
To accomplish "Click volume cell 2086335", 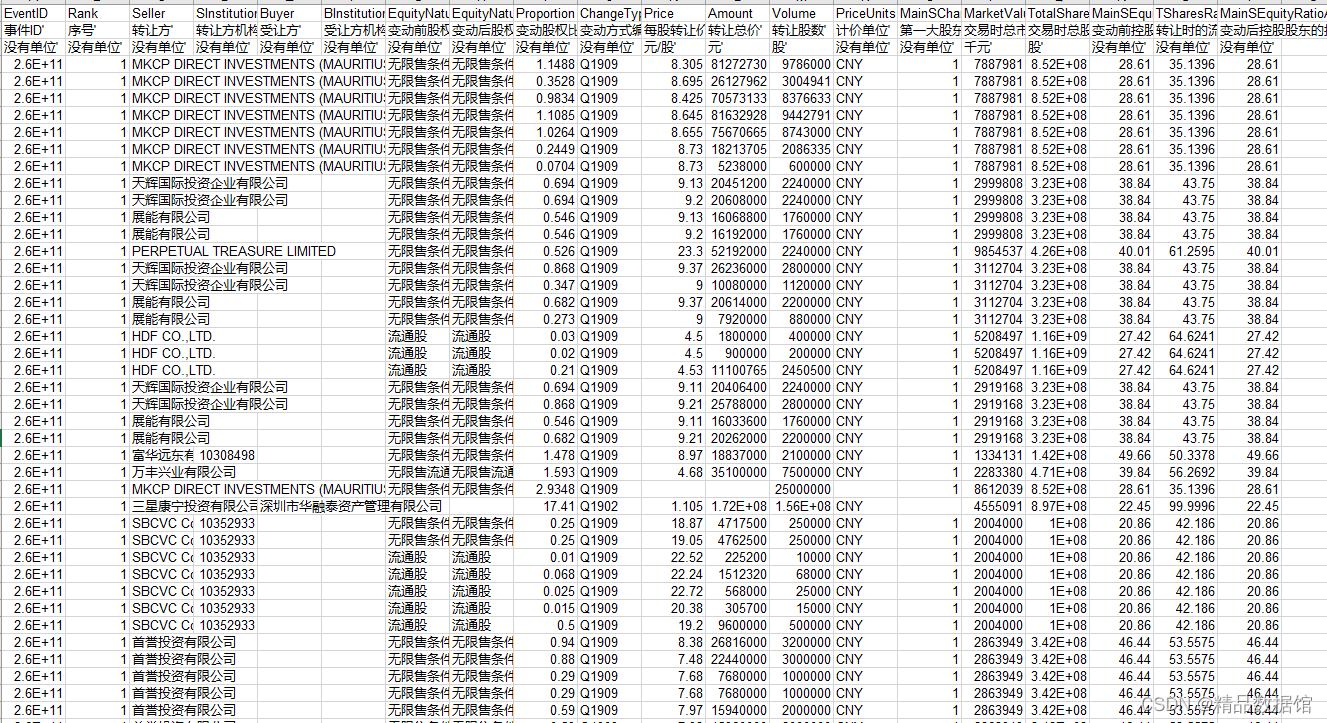I will (x=801, y=149).
